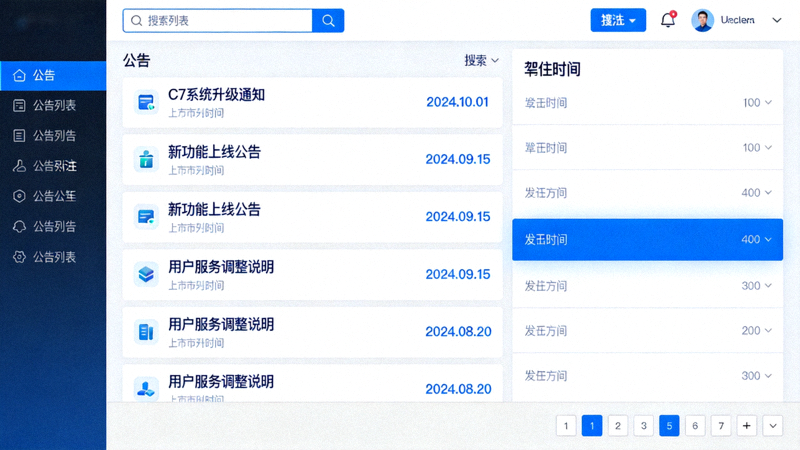Screen dimensions: 800x450
Task: Open the 搜法 dropdown button
Action: (618, 20)
